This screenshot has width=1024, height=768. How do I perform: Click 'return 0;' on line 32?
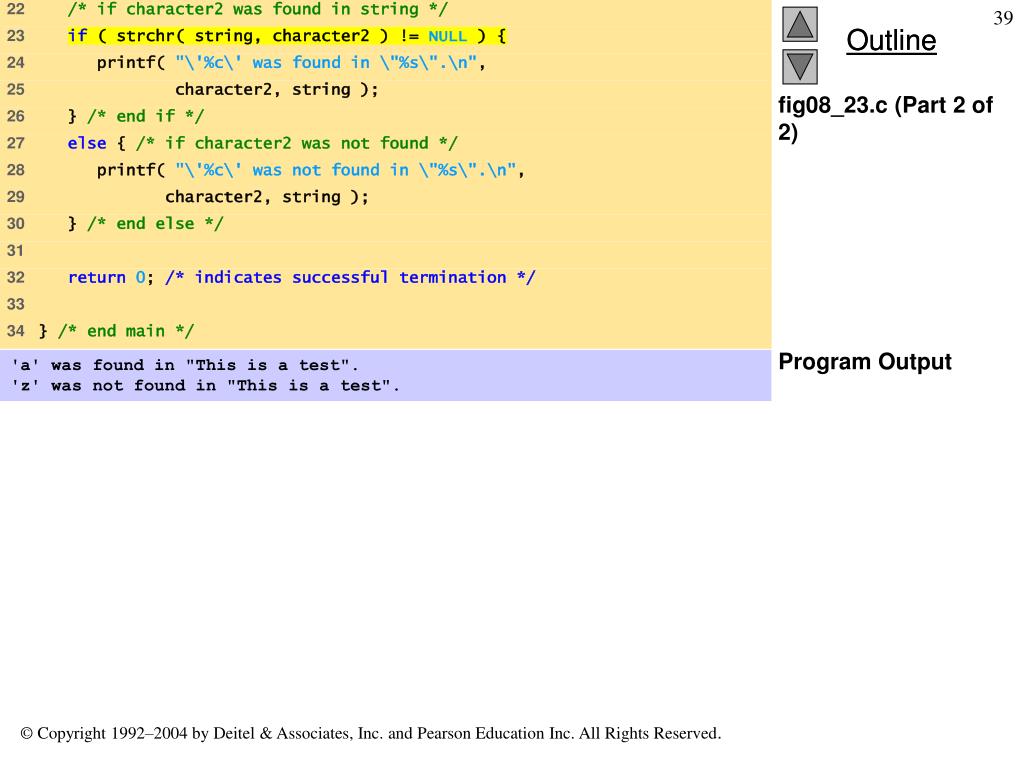coord(111,278)
